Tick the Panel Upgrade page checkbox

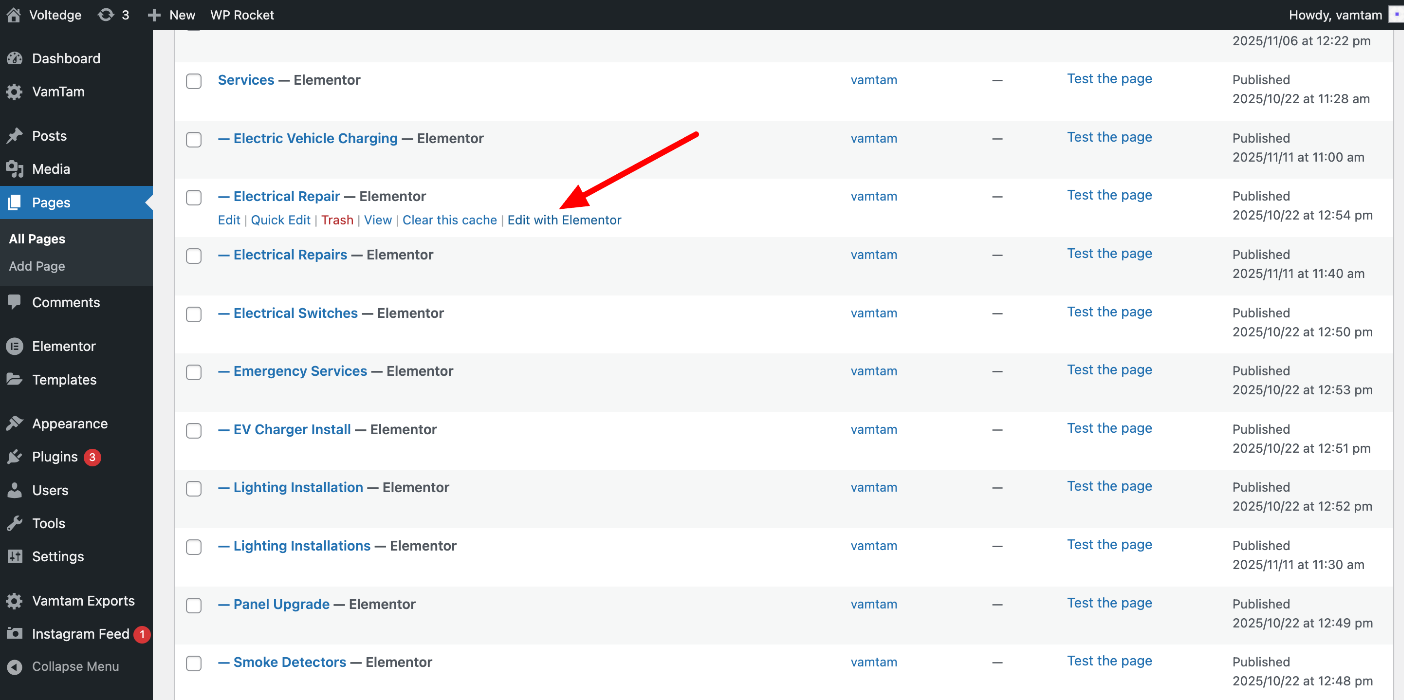(x=194, y=605)
